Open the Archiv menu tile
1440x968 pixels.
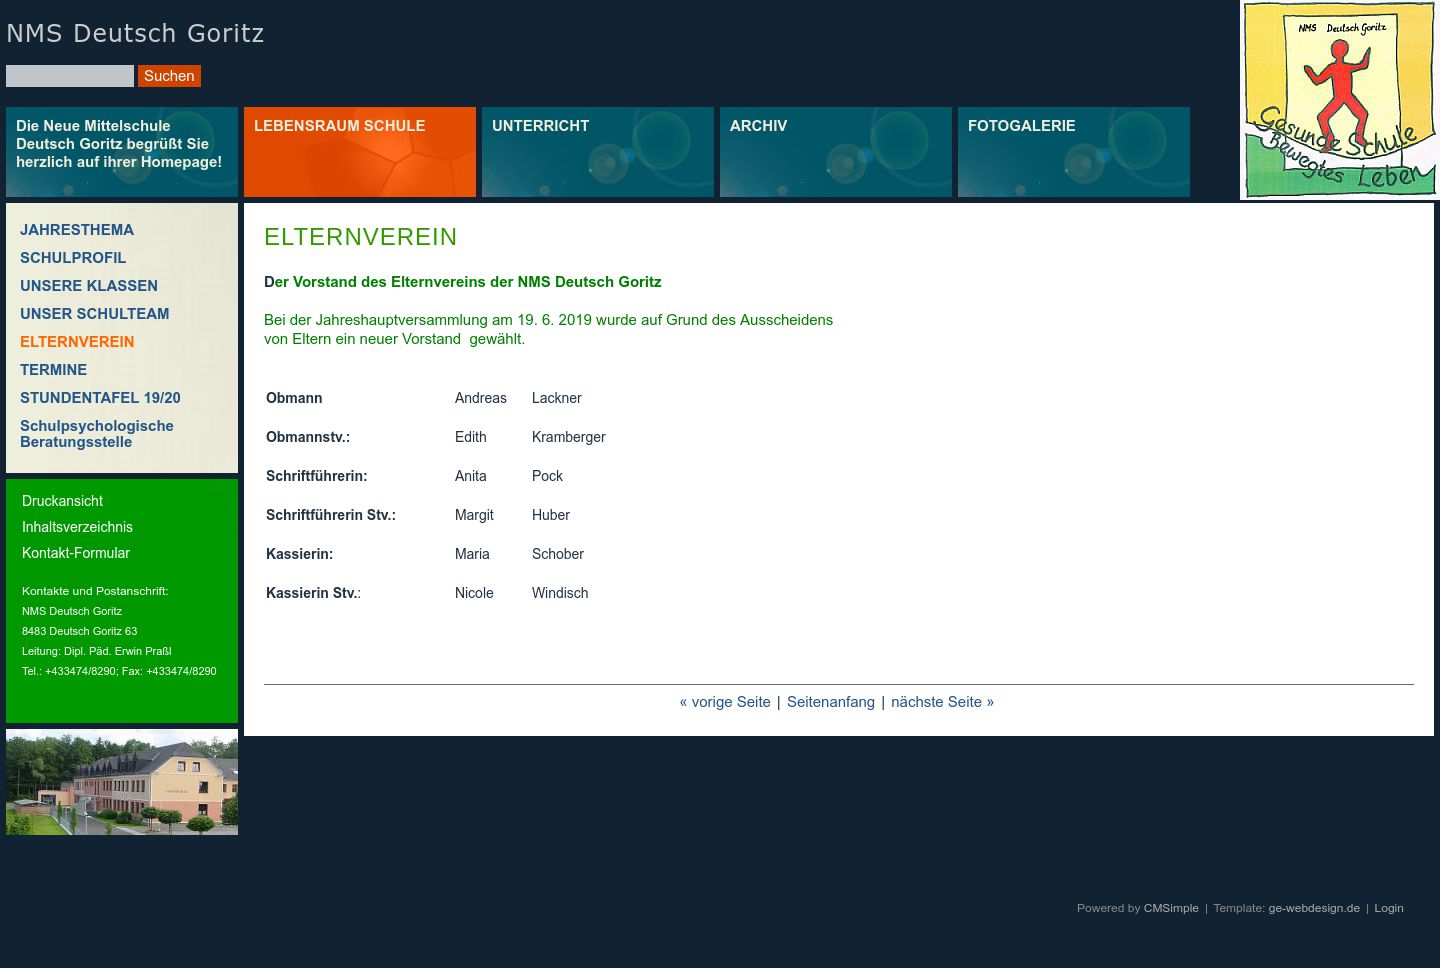point(836,152)
